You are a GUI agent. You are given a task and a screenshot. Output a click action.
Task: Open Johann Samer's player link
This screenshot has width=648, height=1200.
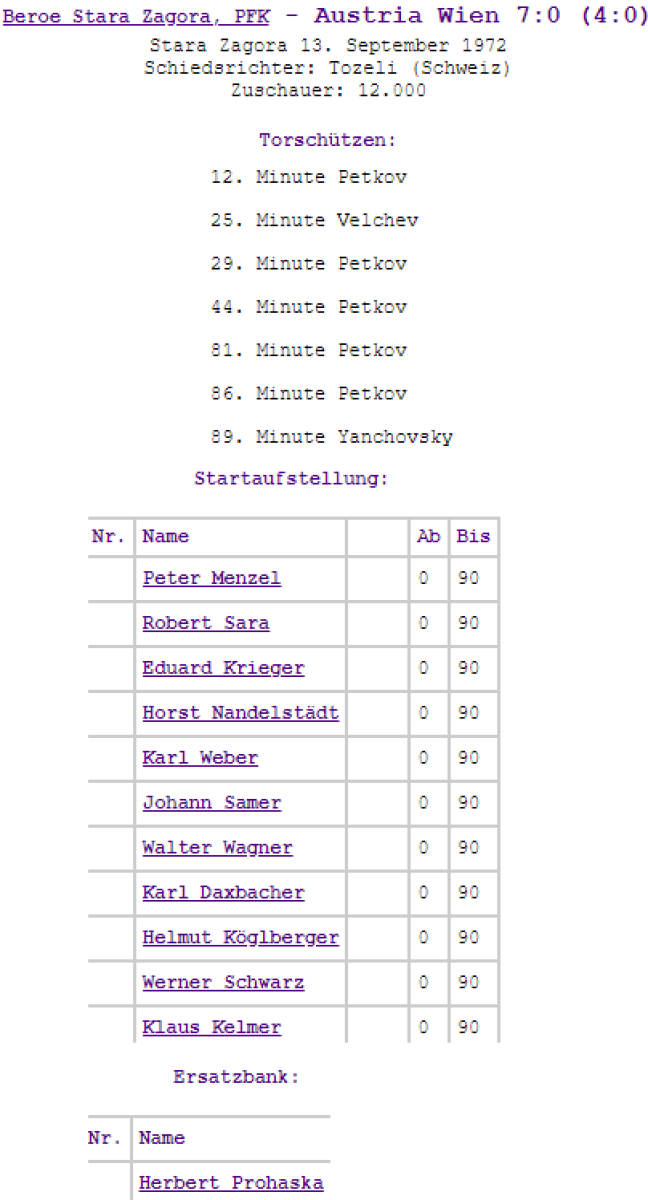[211, 803]
